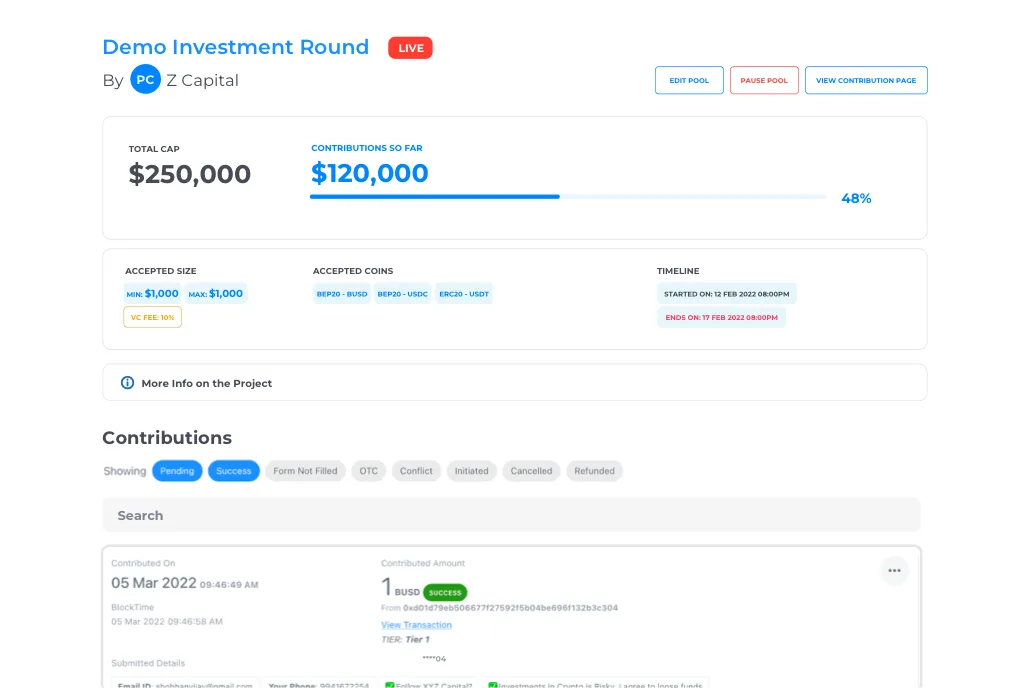Screen dimensions: 1024x688
Task: Click the ERC20 - USDT coin tag
Action: pyautogui.click(x=465, y=294)
